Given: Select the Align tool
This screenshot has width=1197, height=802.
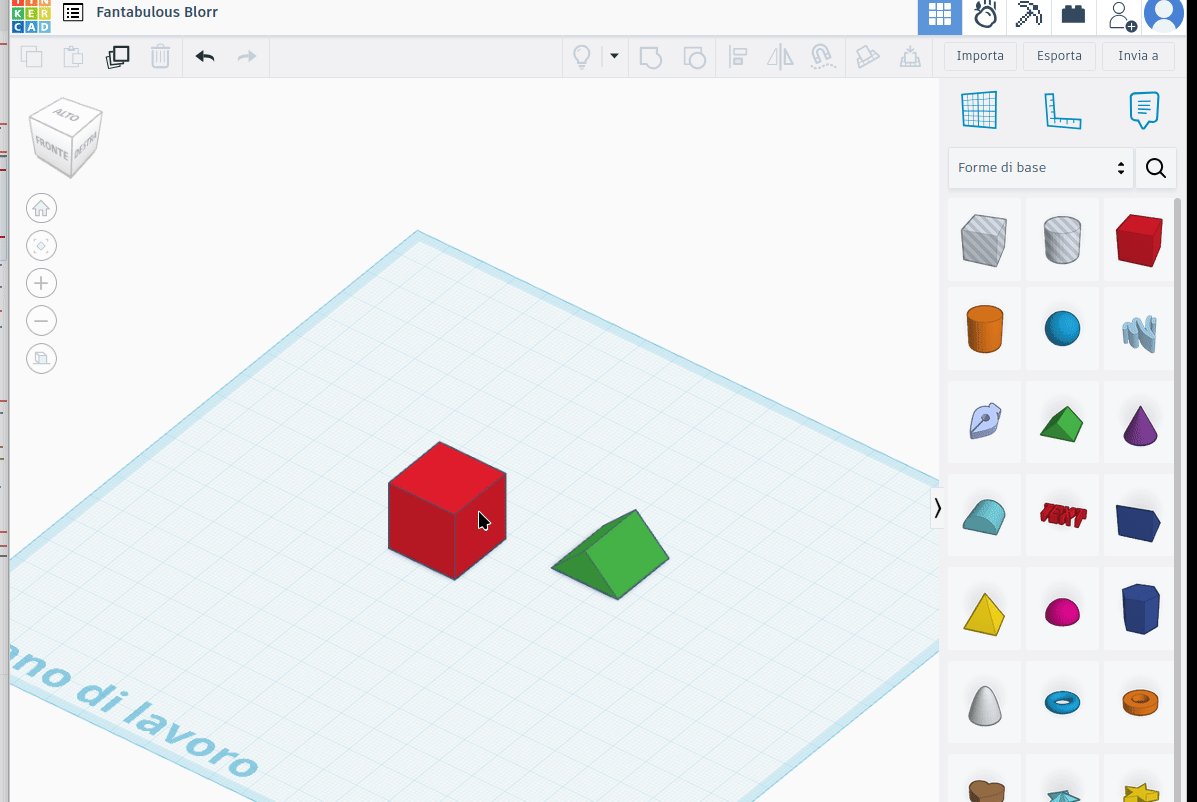Looking at the screenshot, I should point(737,57).
